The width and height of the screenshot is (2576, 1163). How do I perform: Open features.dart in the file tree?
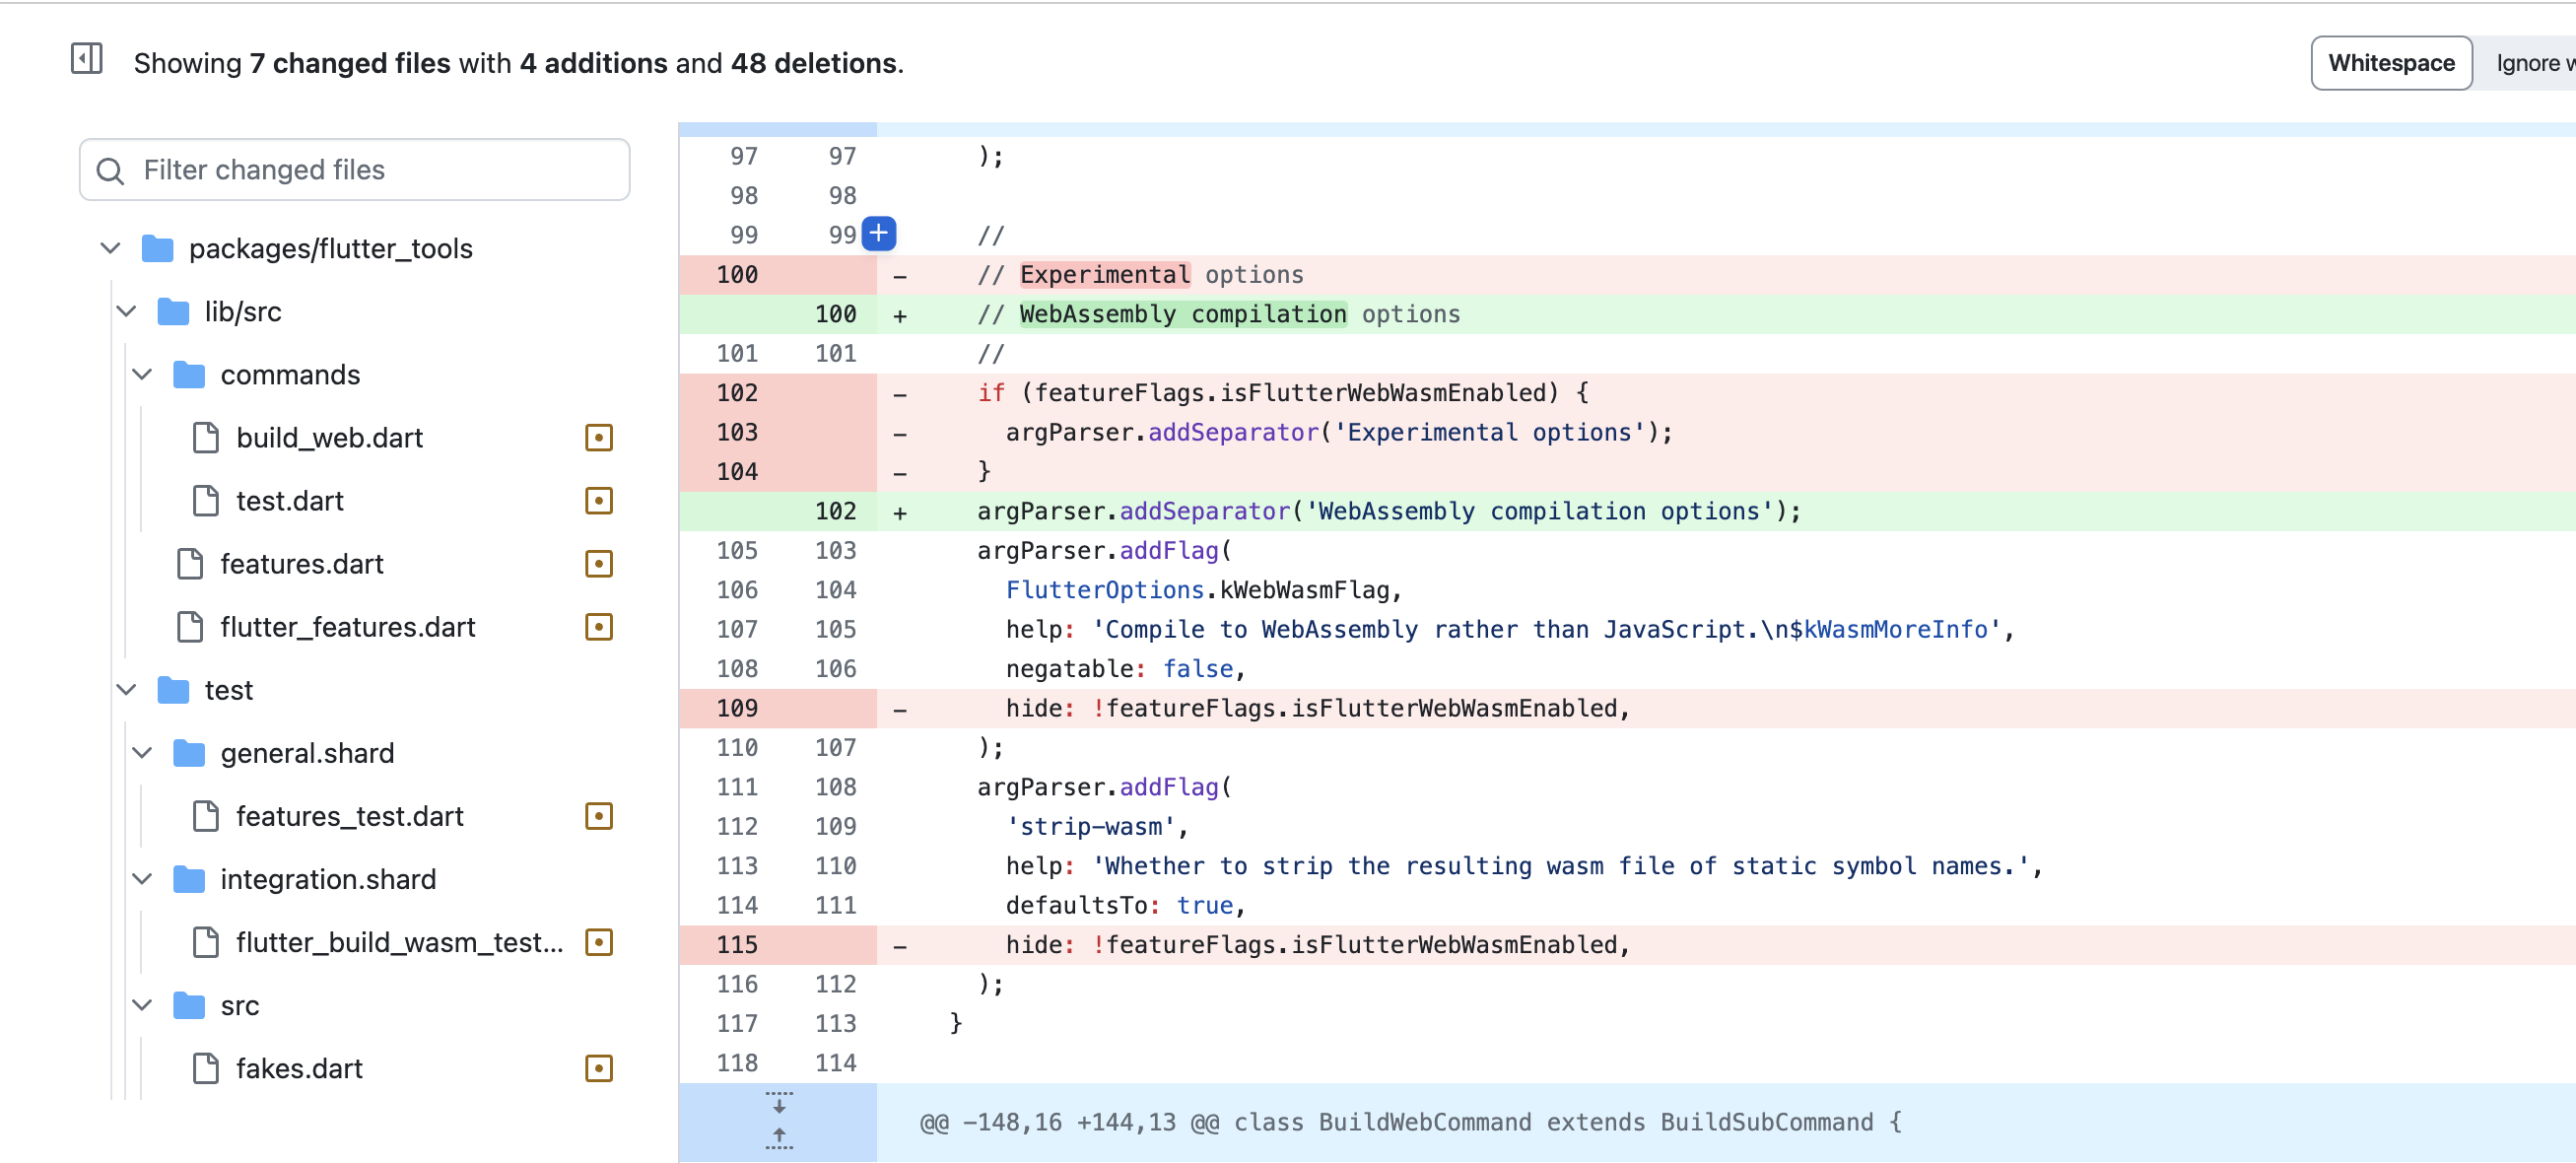[302, 564]
